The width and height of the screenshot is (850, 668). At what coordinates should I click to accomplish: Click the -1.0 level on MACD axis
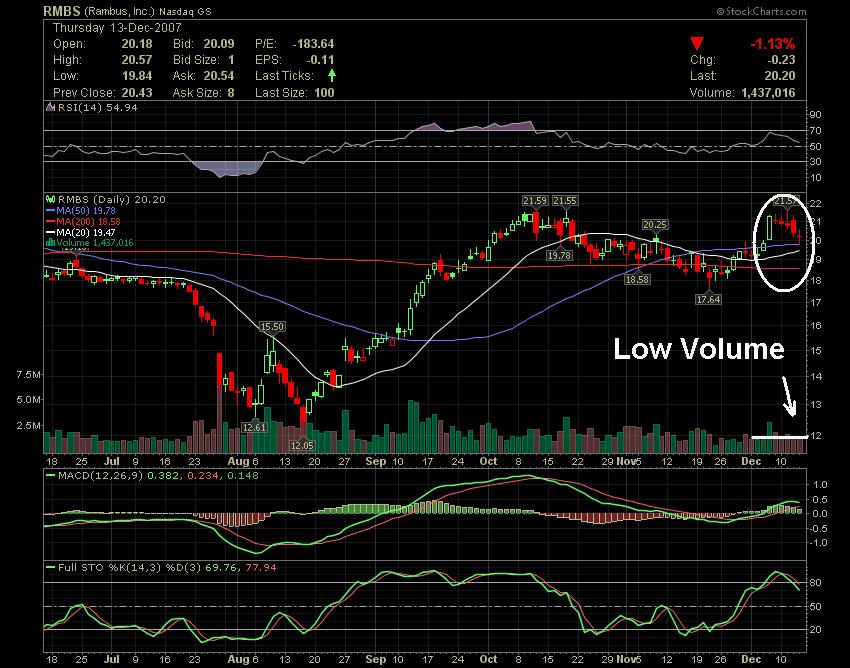[x=817, y=543]
